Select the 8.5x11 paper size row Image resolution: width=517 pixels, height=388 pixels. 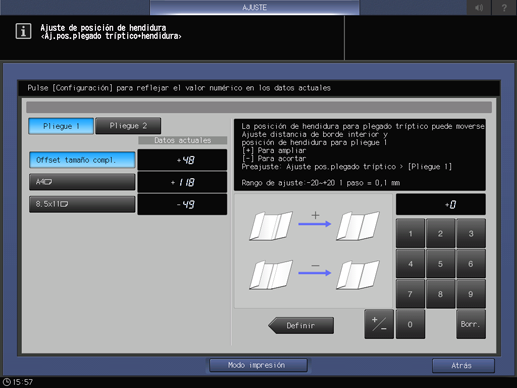pyautogui.click(x=82, y=204)
